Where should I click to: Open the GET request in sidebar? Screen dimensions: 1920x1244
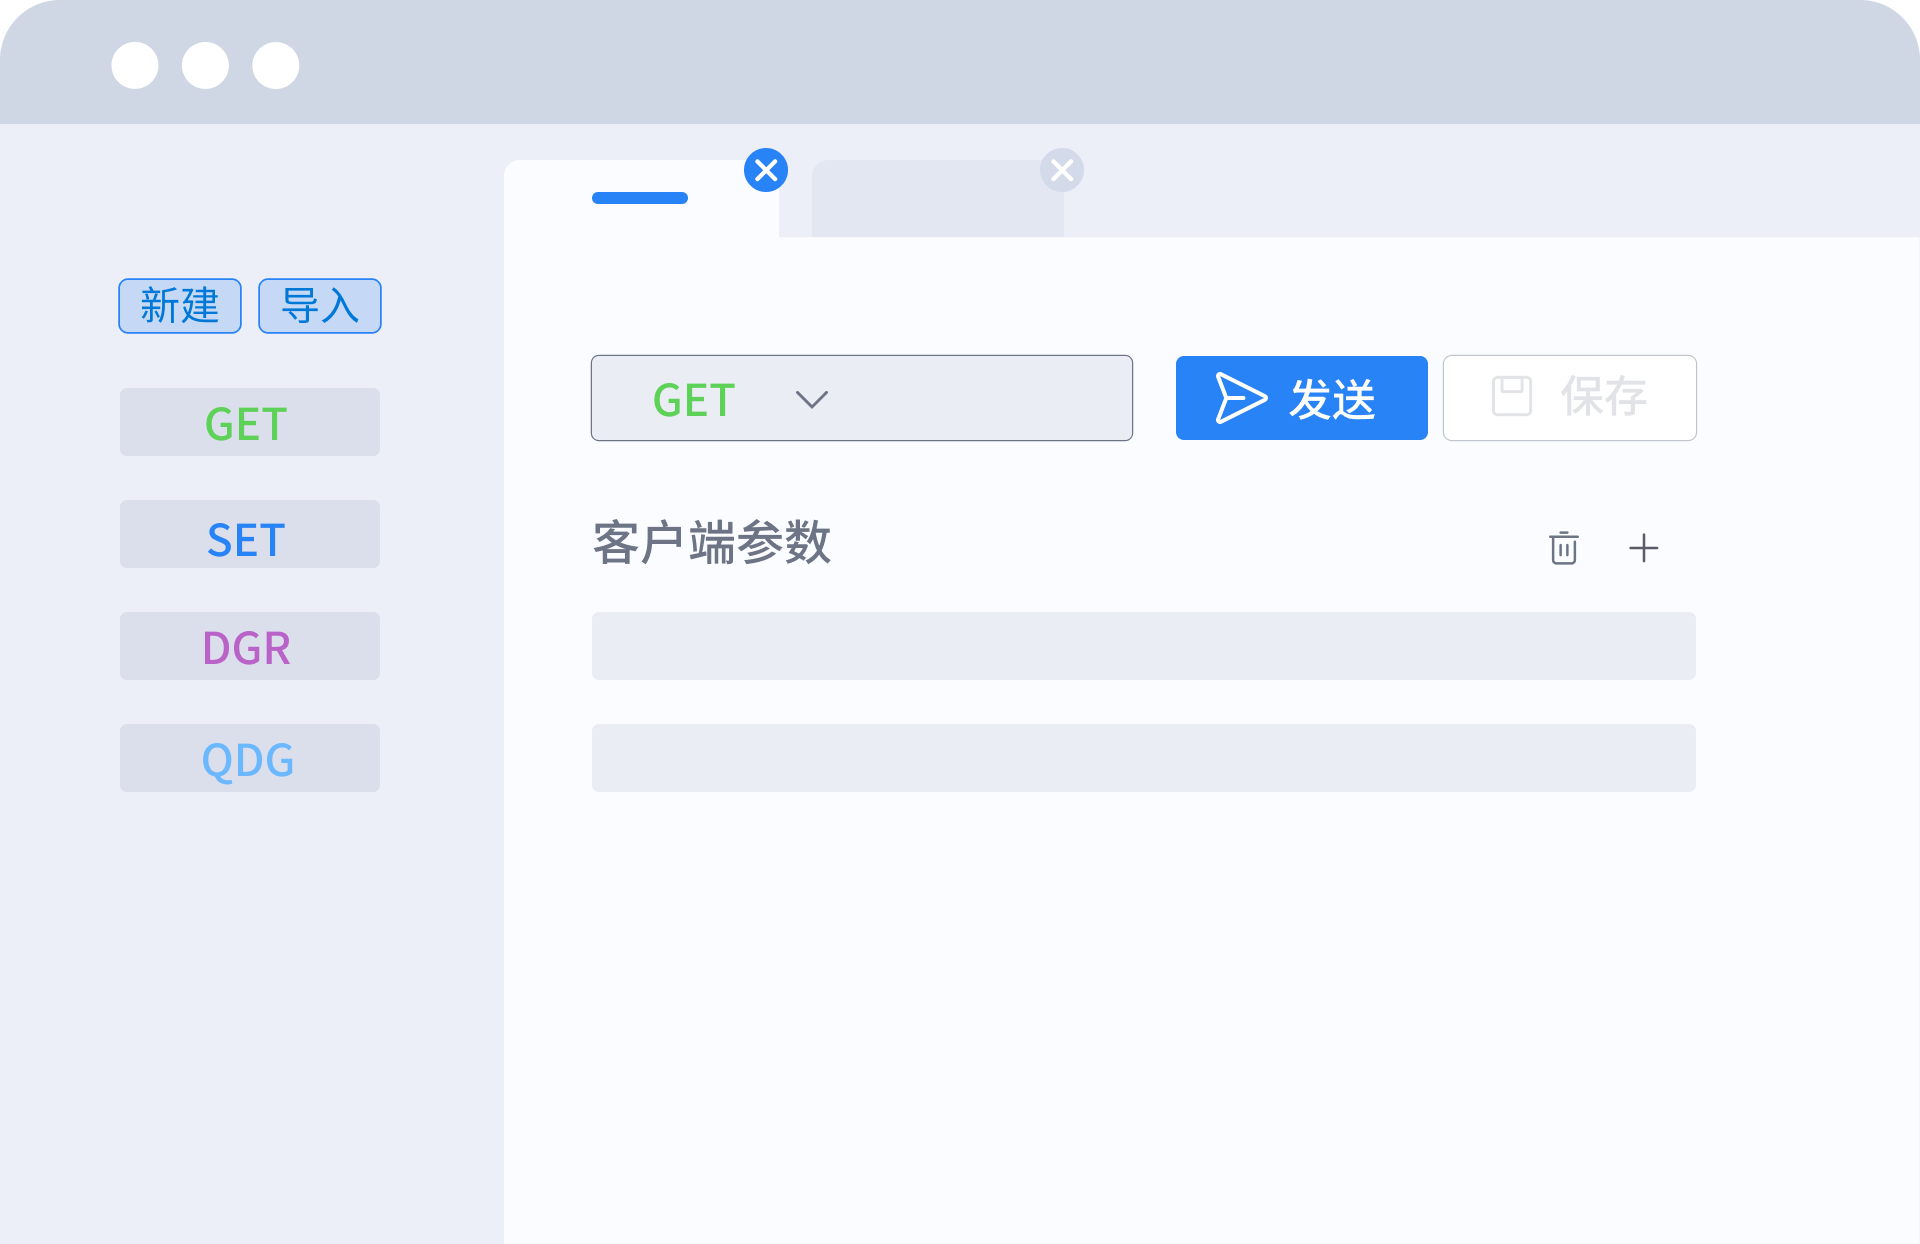pyautogui.click(x=250, y=422)
